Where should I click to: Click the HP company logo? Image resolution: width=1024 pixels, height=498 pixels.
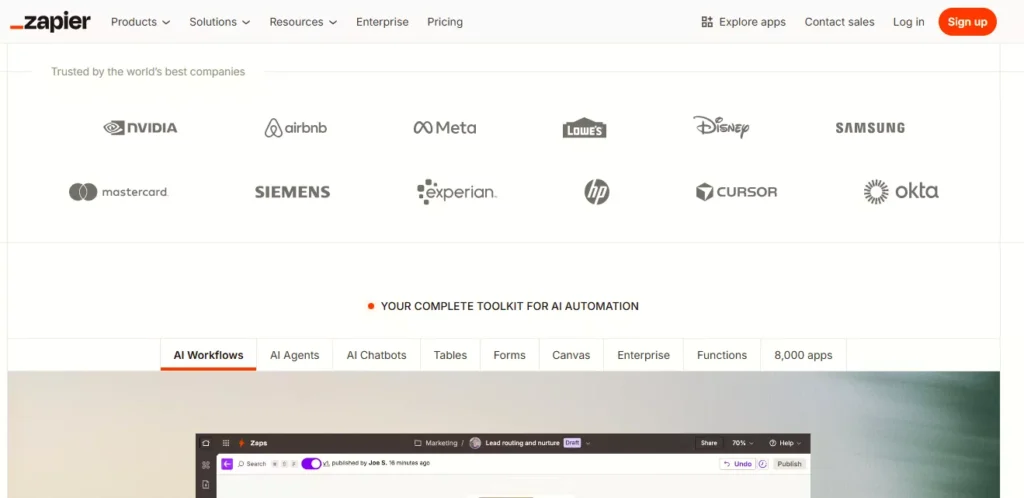tap(596, 192)
